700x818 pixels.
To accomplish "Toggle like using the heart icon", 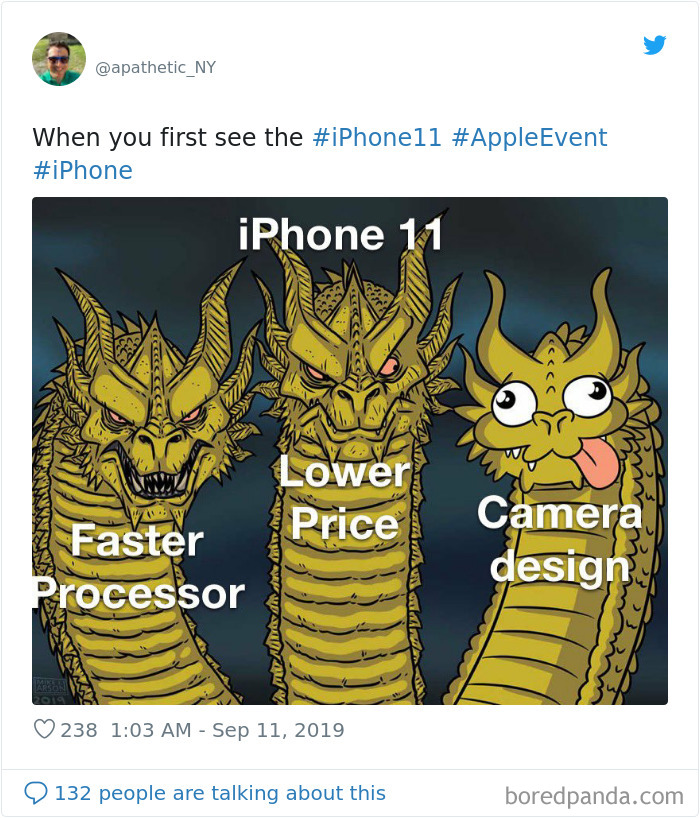I will (x=44, y=732).
